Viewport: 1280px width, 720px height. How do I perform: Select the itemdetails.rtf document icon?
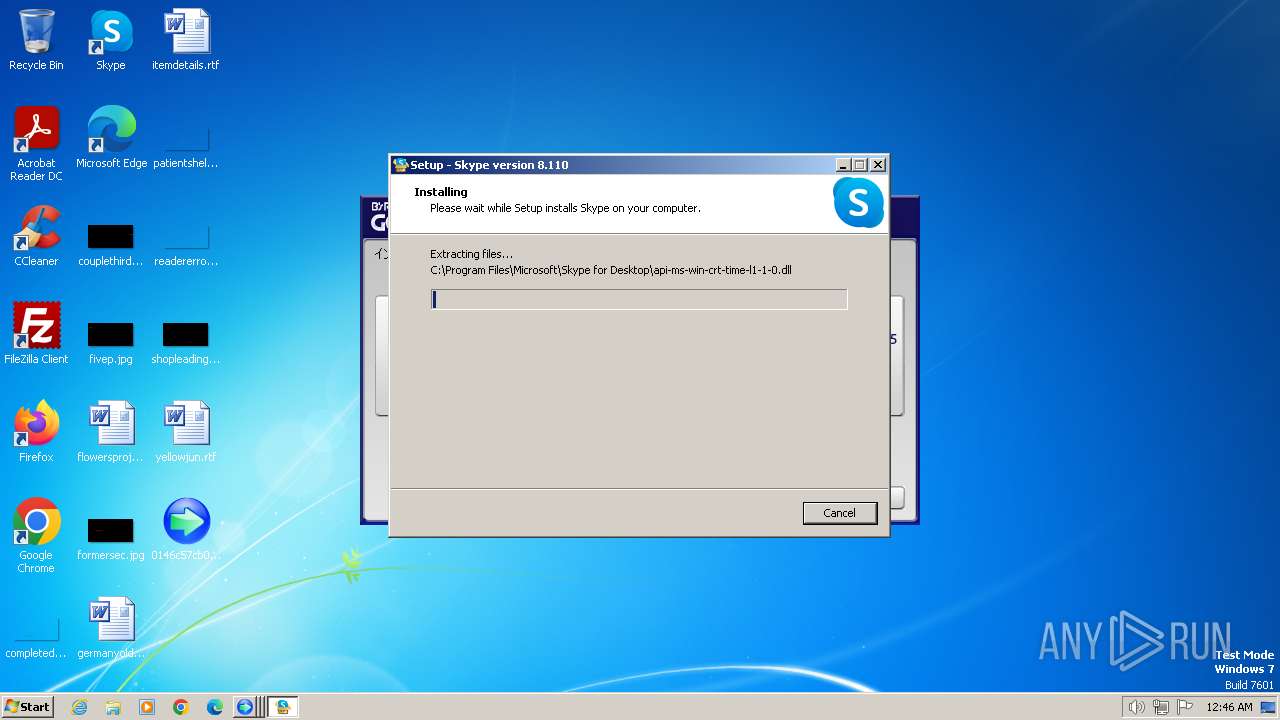(186, 40)
